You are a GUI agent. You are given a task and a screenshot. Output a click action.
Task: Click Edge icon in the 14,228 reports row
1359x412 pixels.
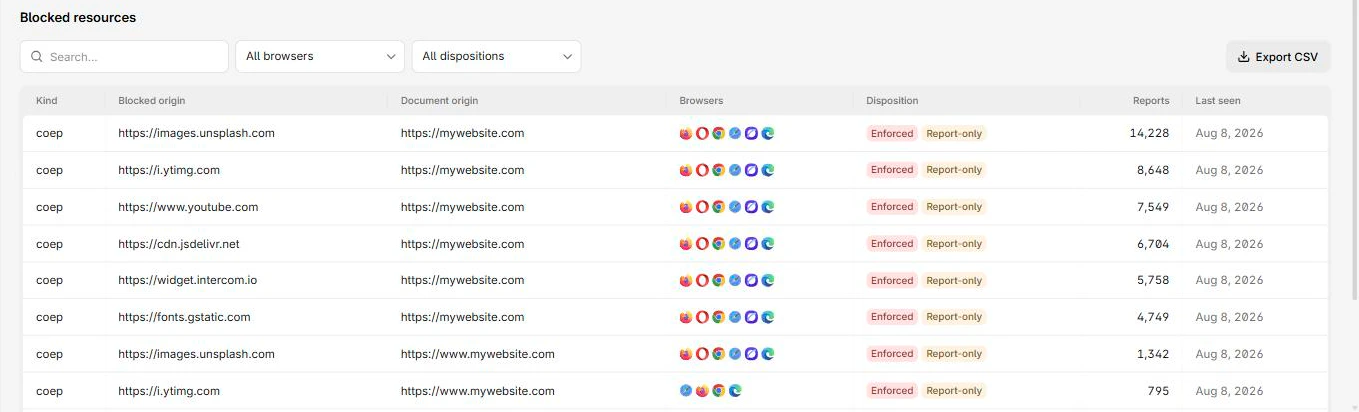pos(768,133)
